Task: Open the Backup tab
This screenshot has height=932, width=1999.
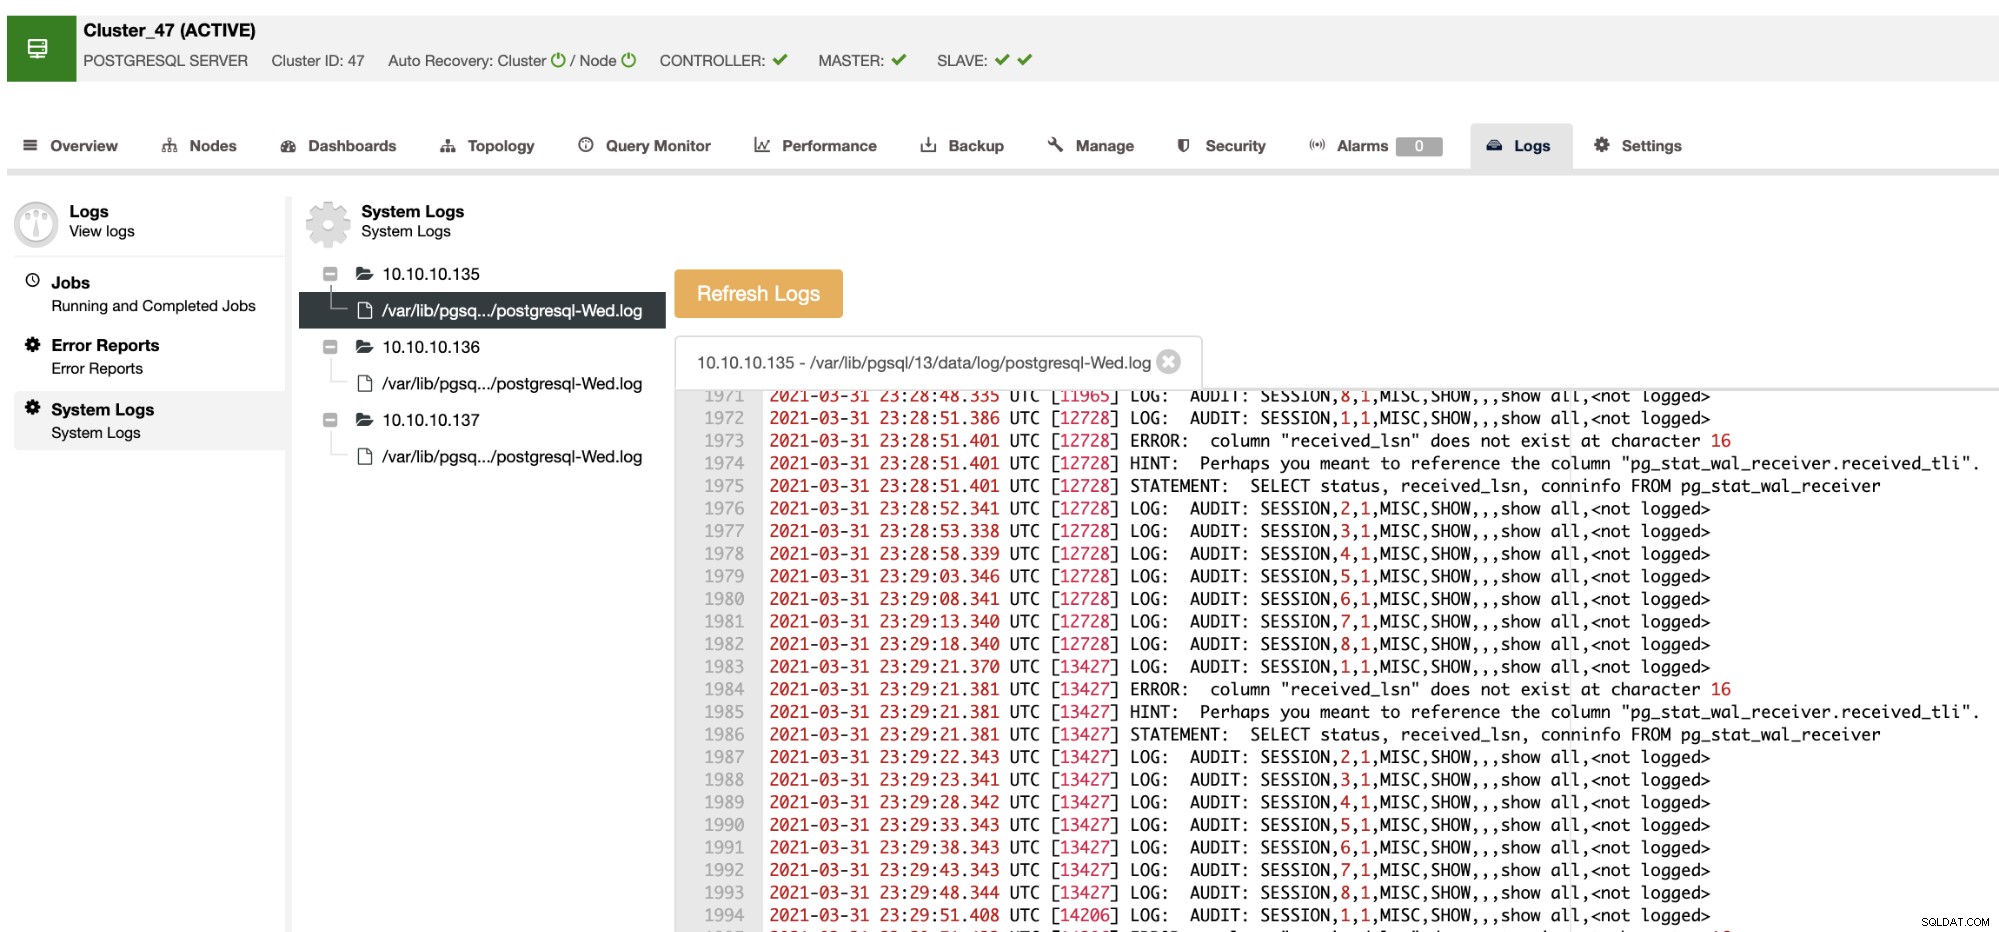Action: [x=962, y=146]
